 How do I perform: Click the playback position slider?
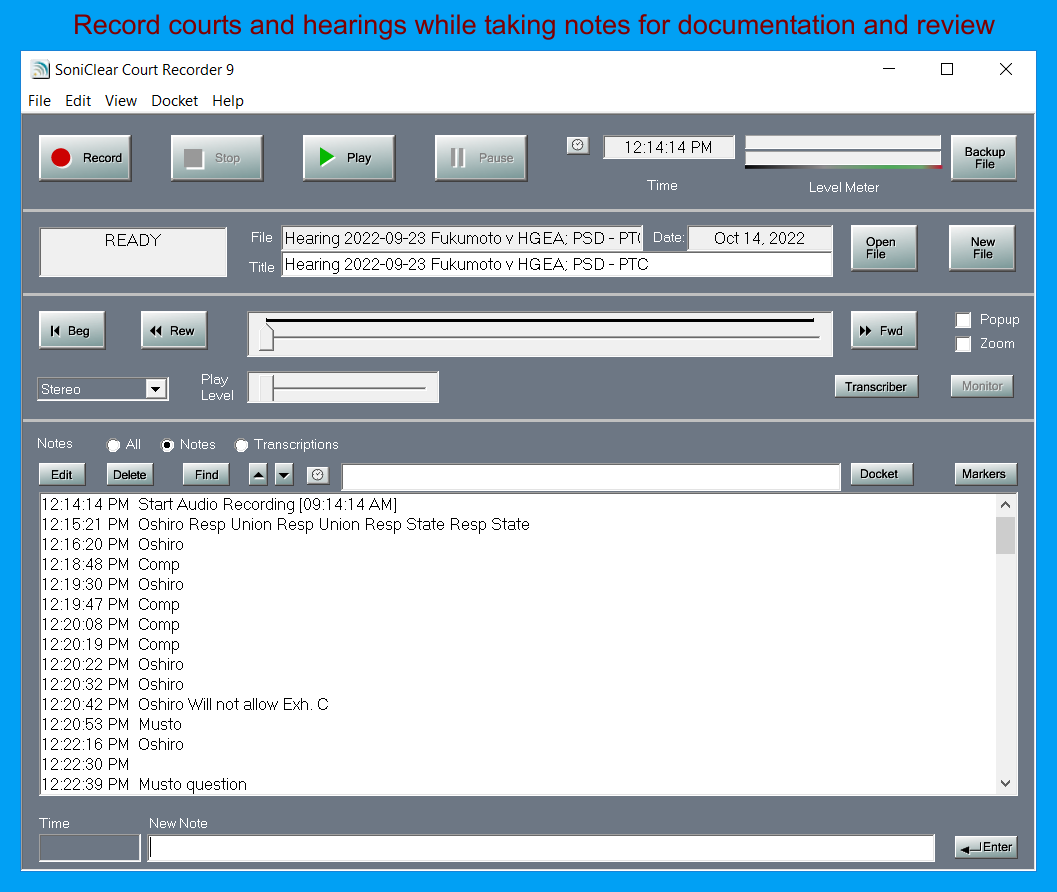[x=540, y=334]
